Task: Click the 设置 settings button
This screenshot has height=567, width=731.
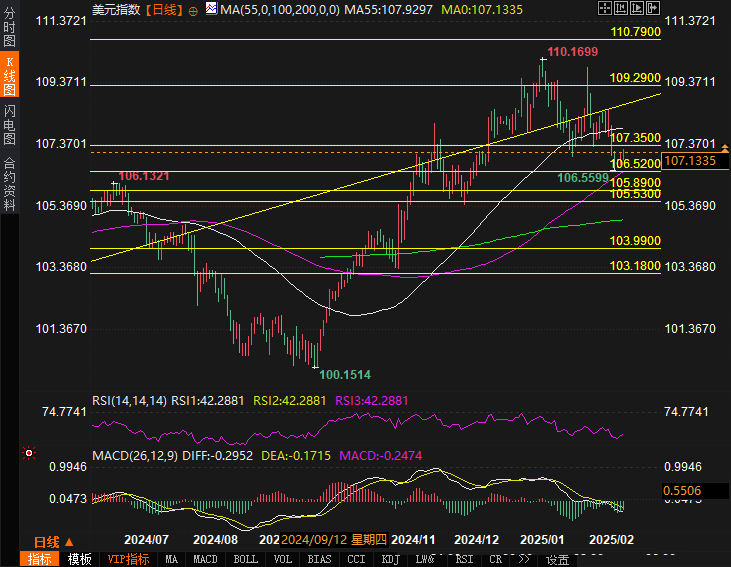Action: click(x=557, y=559)
